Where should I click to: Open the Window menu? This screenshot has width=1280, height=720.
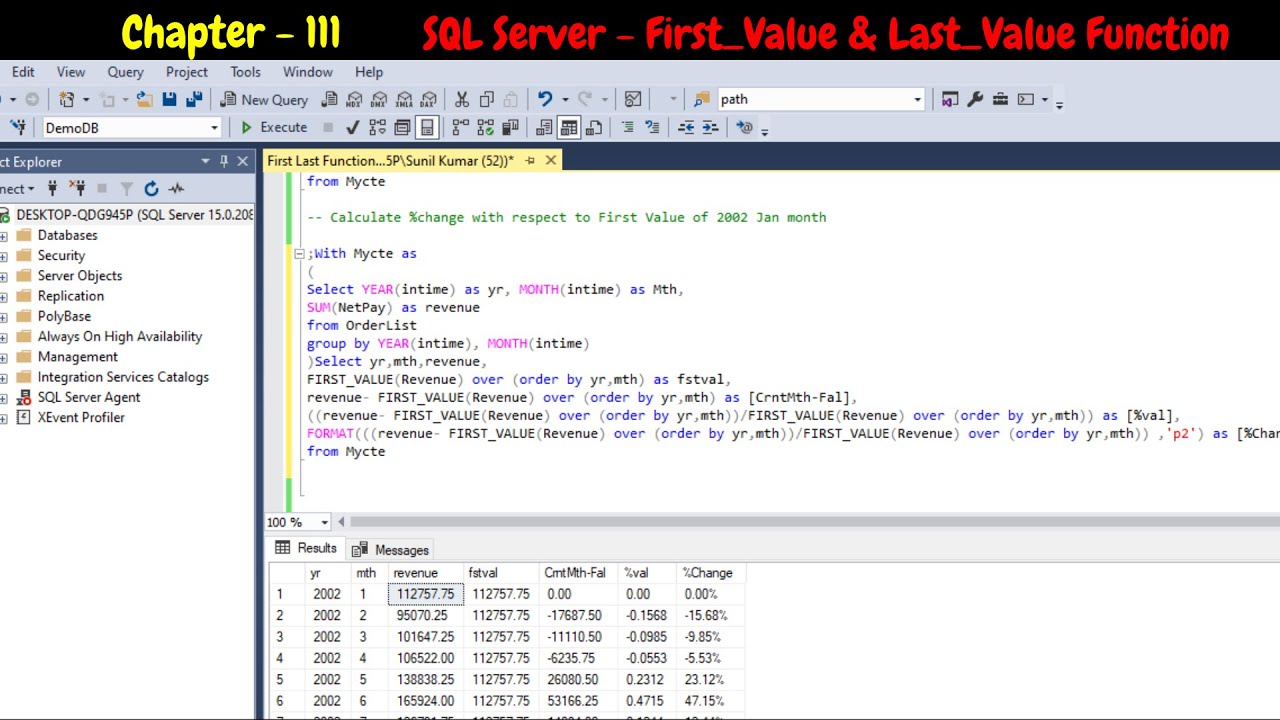(307, 72)
